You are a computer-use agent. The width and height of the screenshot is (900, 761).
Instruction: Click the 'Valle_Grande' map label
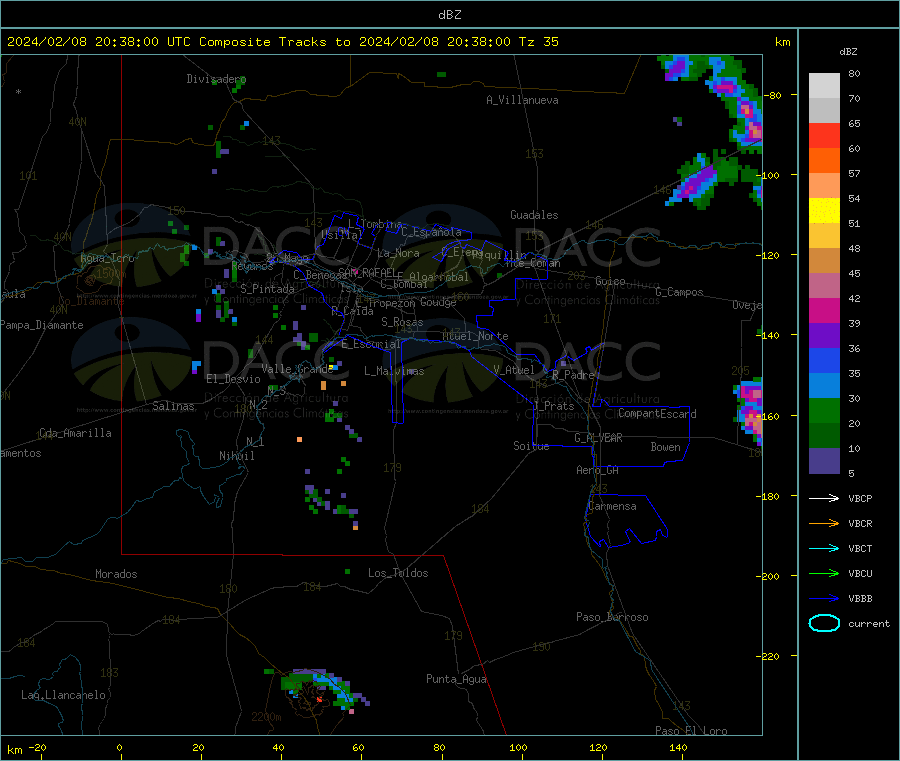297,369
